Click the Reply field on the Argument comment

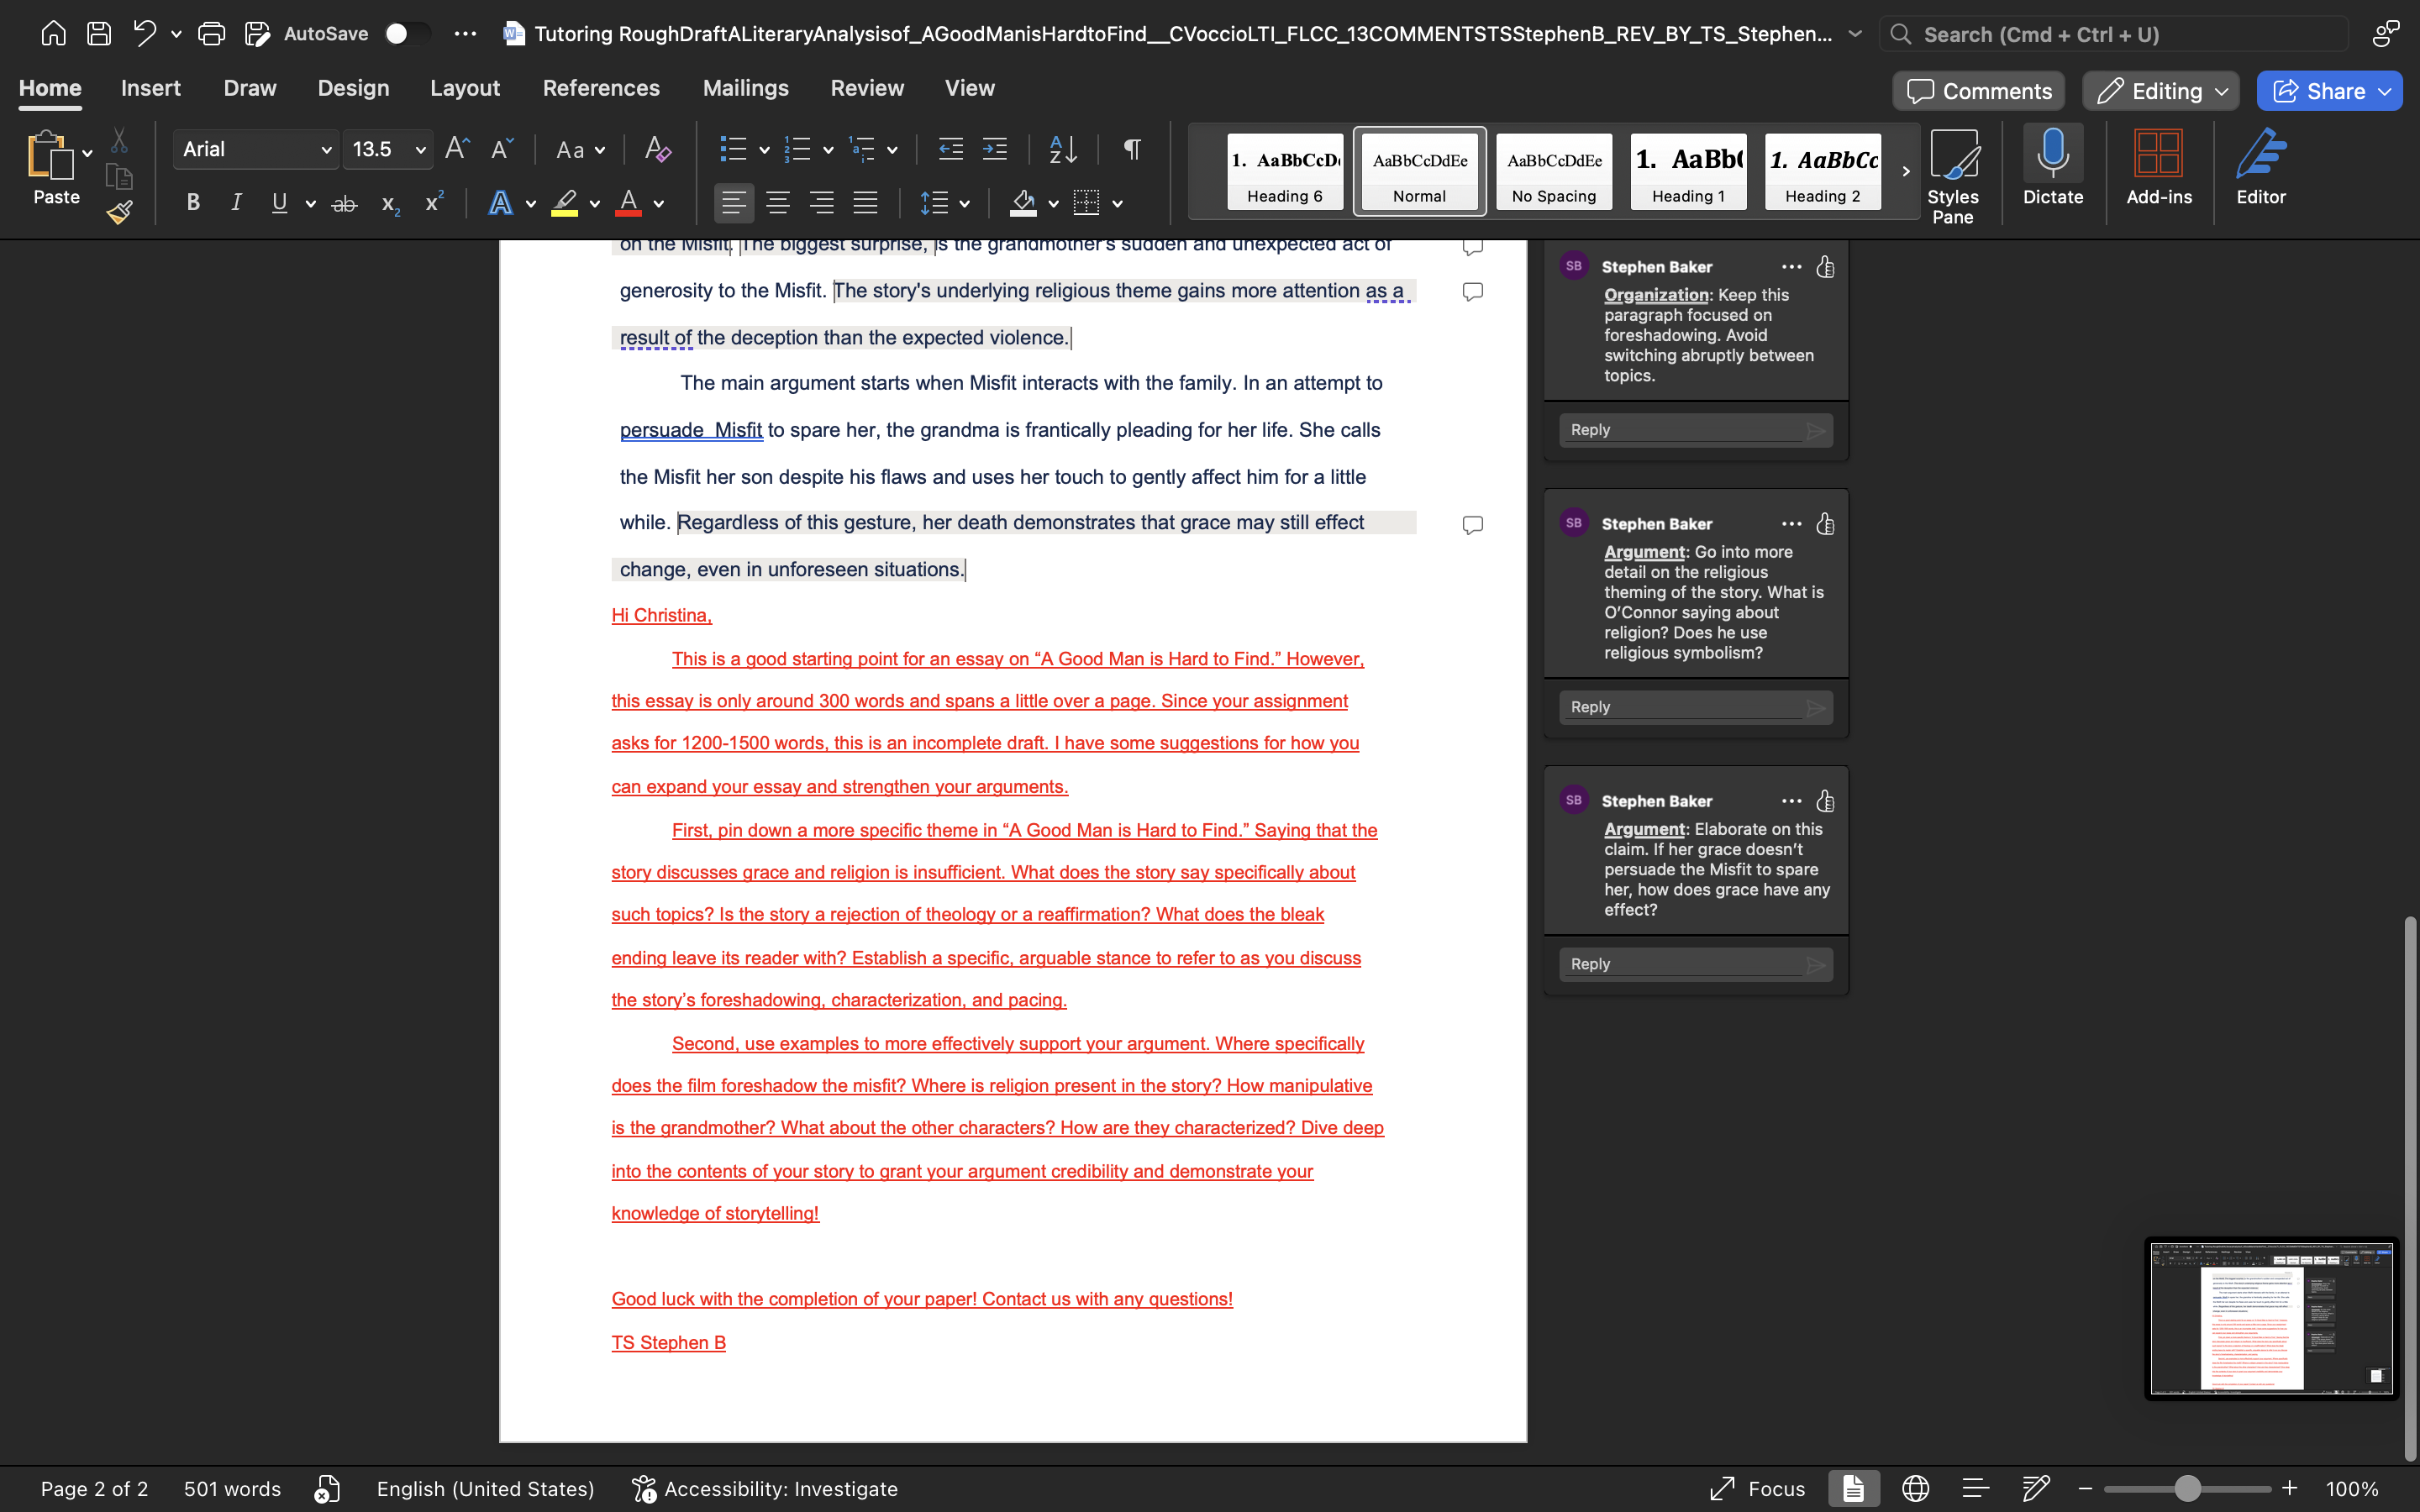[1693, 707]
